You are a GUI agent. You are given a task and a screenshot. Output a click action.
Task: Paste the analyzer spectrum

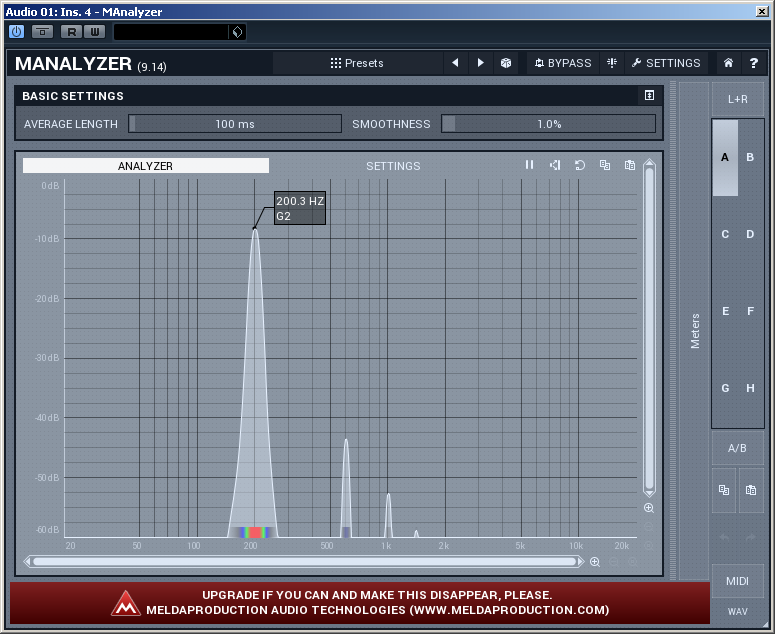point(630,165)
